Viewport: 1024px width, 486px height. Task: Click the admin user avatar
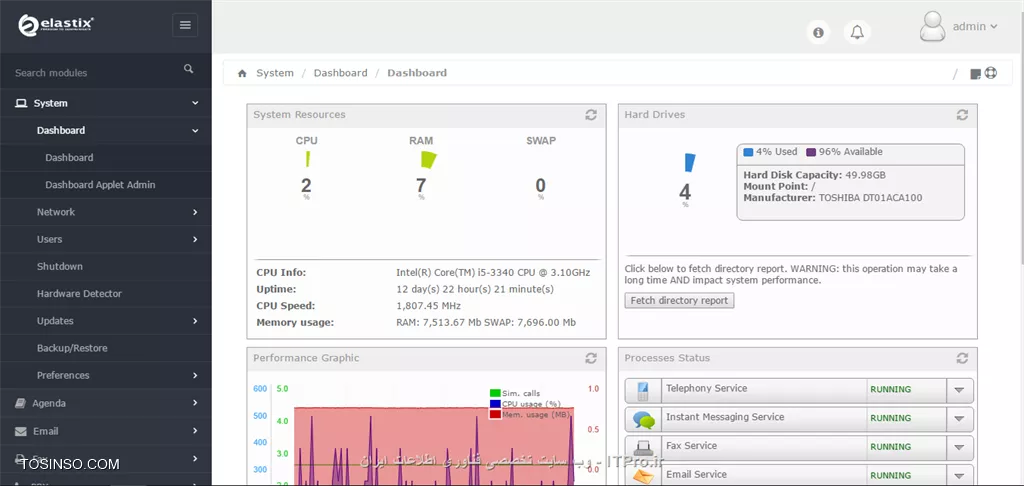(932, 27)
